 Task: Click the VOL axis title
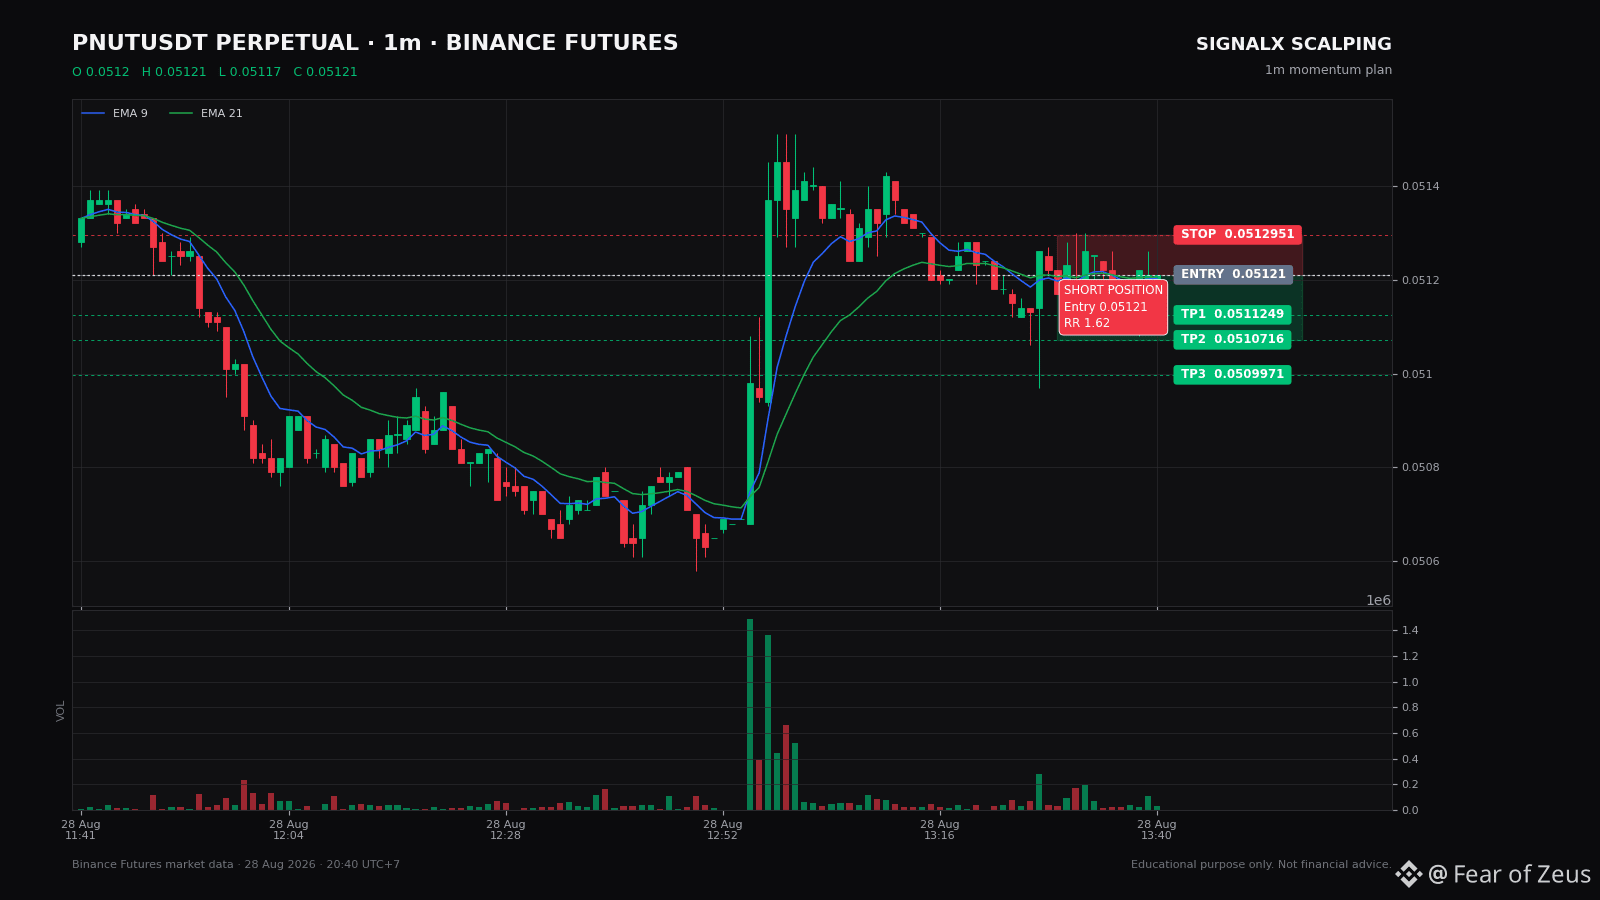[61, 711]
